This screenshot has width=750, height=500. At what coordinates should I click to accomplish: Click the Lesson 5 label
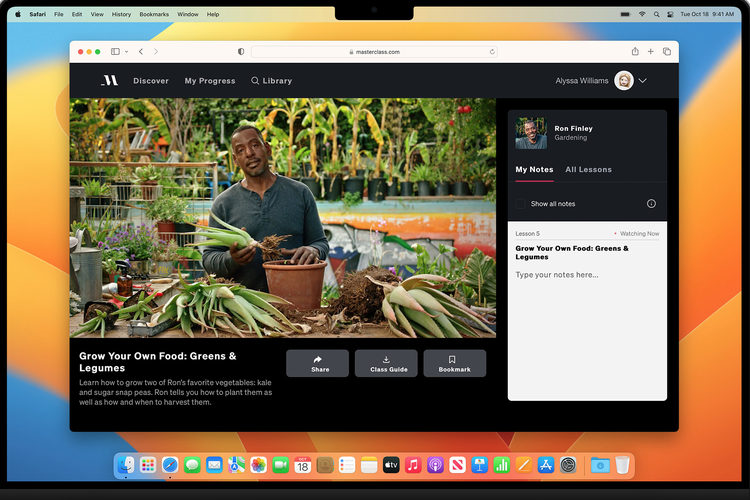click(x=528, y=233)
